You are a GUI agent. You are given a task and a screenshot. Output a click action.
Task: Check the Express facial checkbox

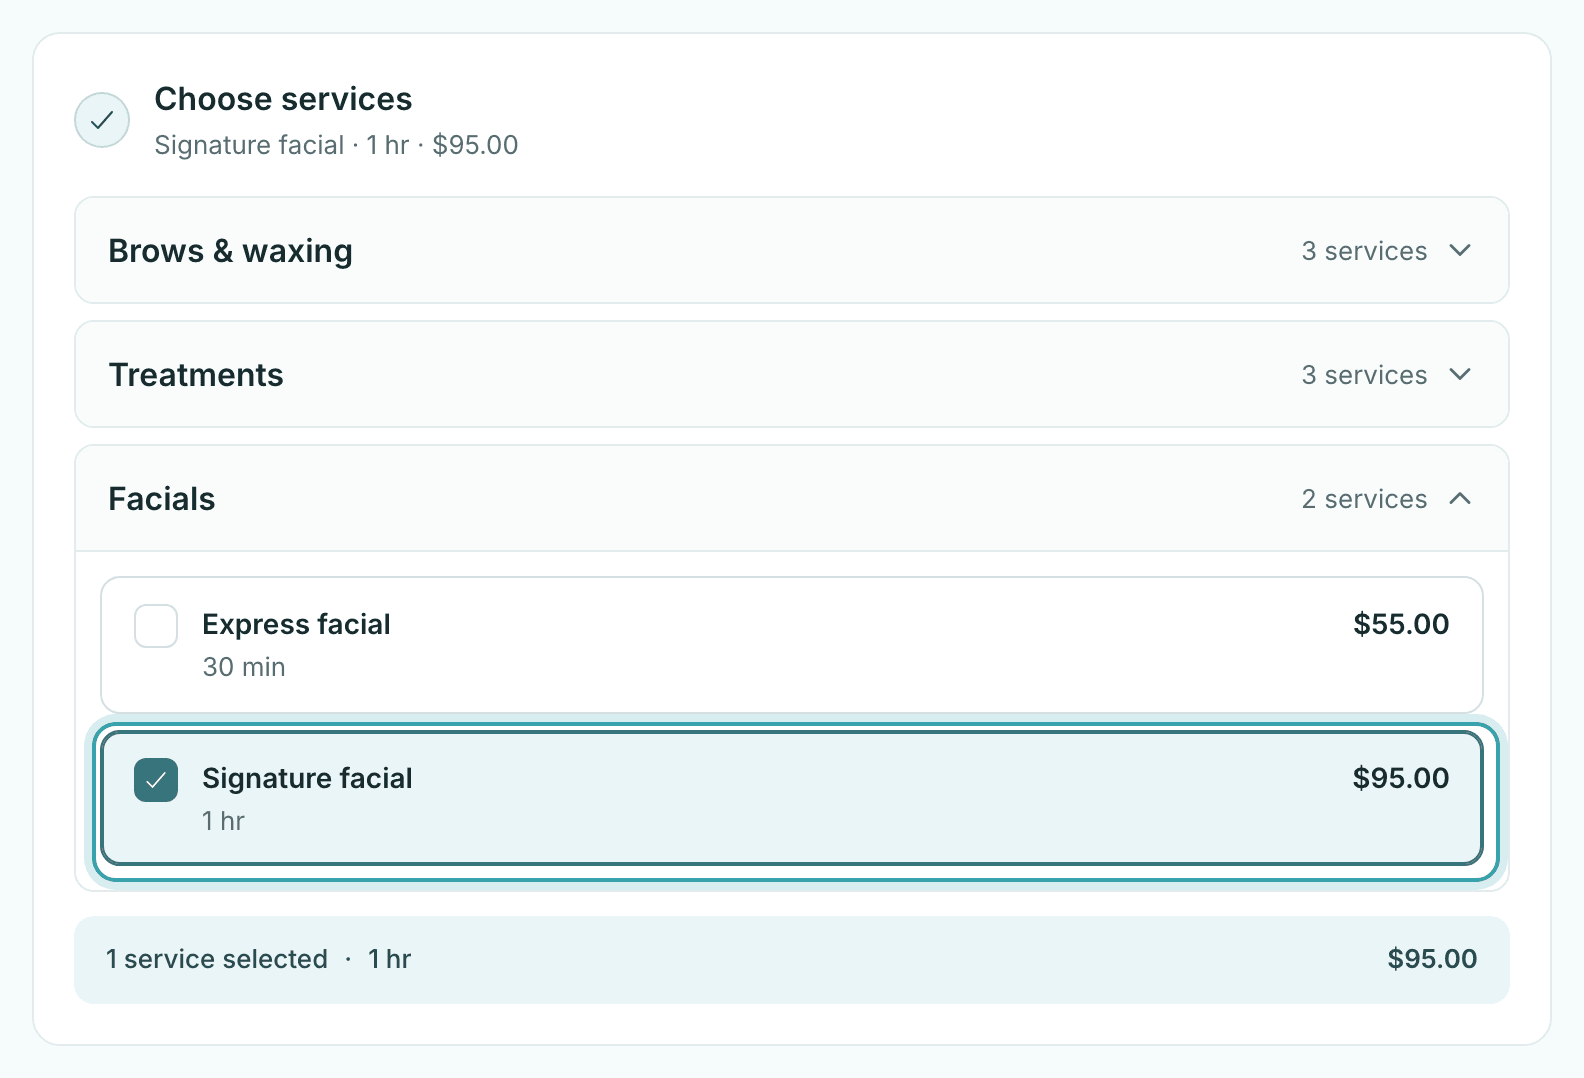point(156,626)
